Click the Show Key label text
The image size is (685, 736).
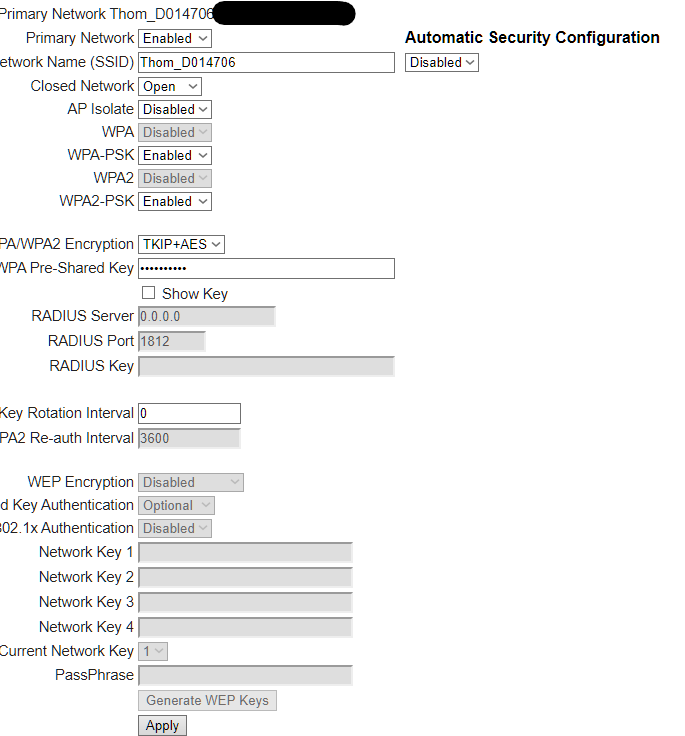click(195, 294)
